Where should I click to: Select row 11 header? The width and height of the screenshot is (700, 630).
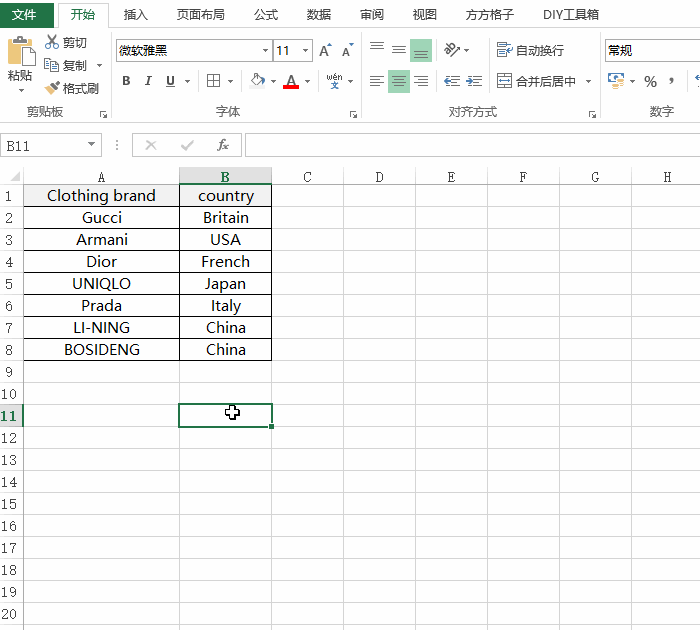point(11,416)
